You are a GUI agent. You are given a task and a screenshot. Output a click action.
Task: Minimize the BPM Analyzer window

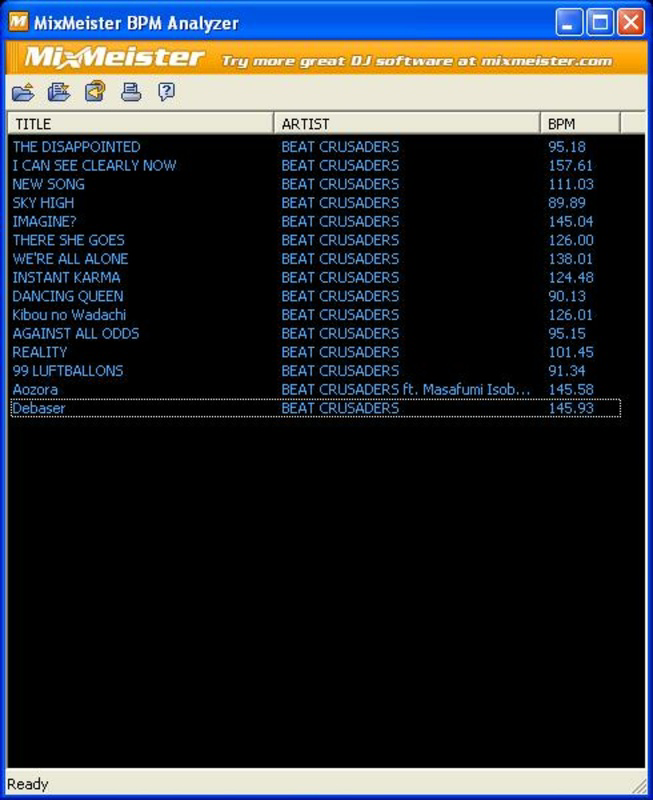point(569,23)
